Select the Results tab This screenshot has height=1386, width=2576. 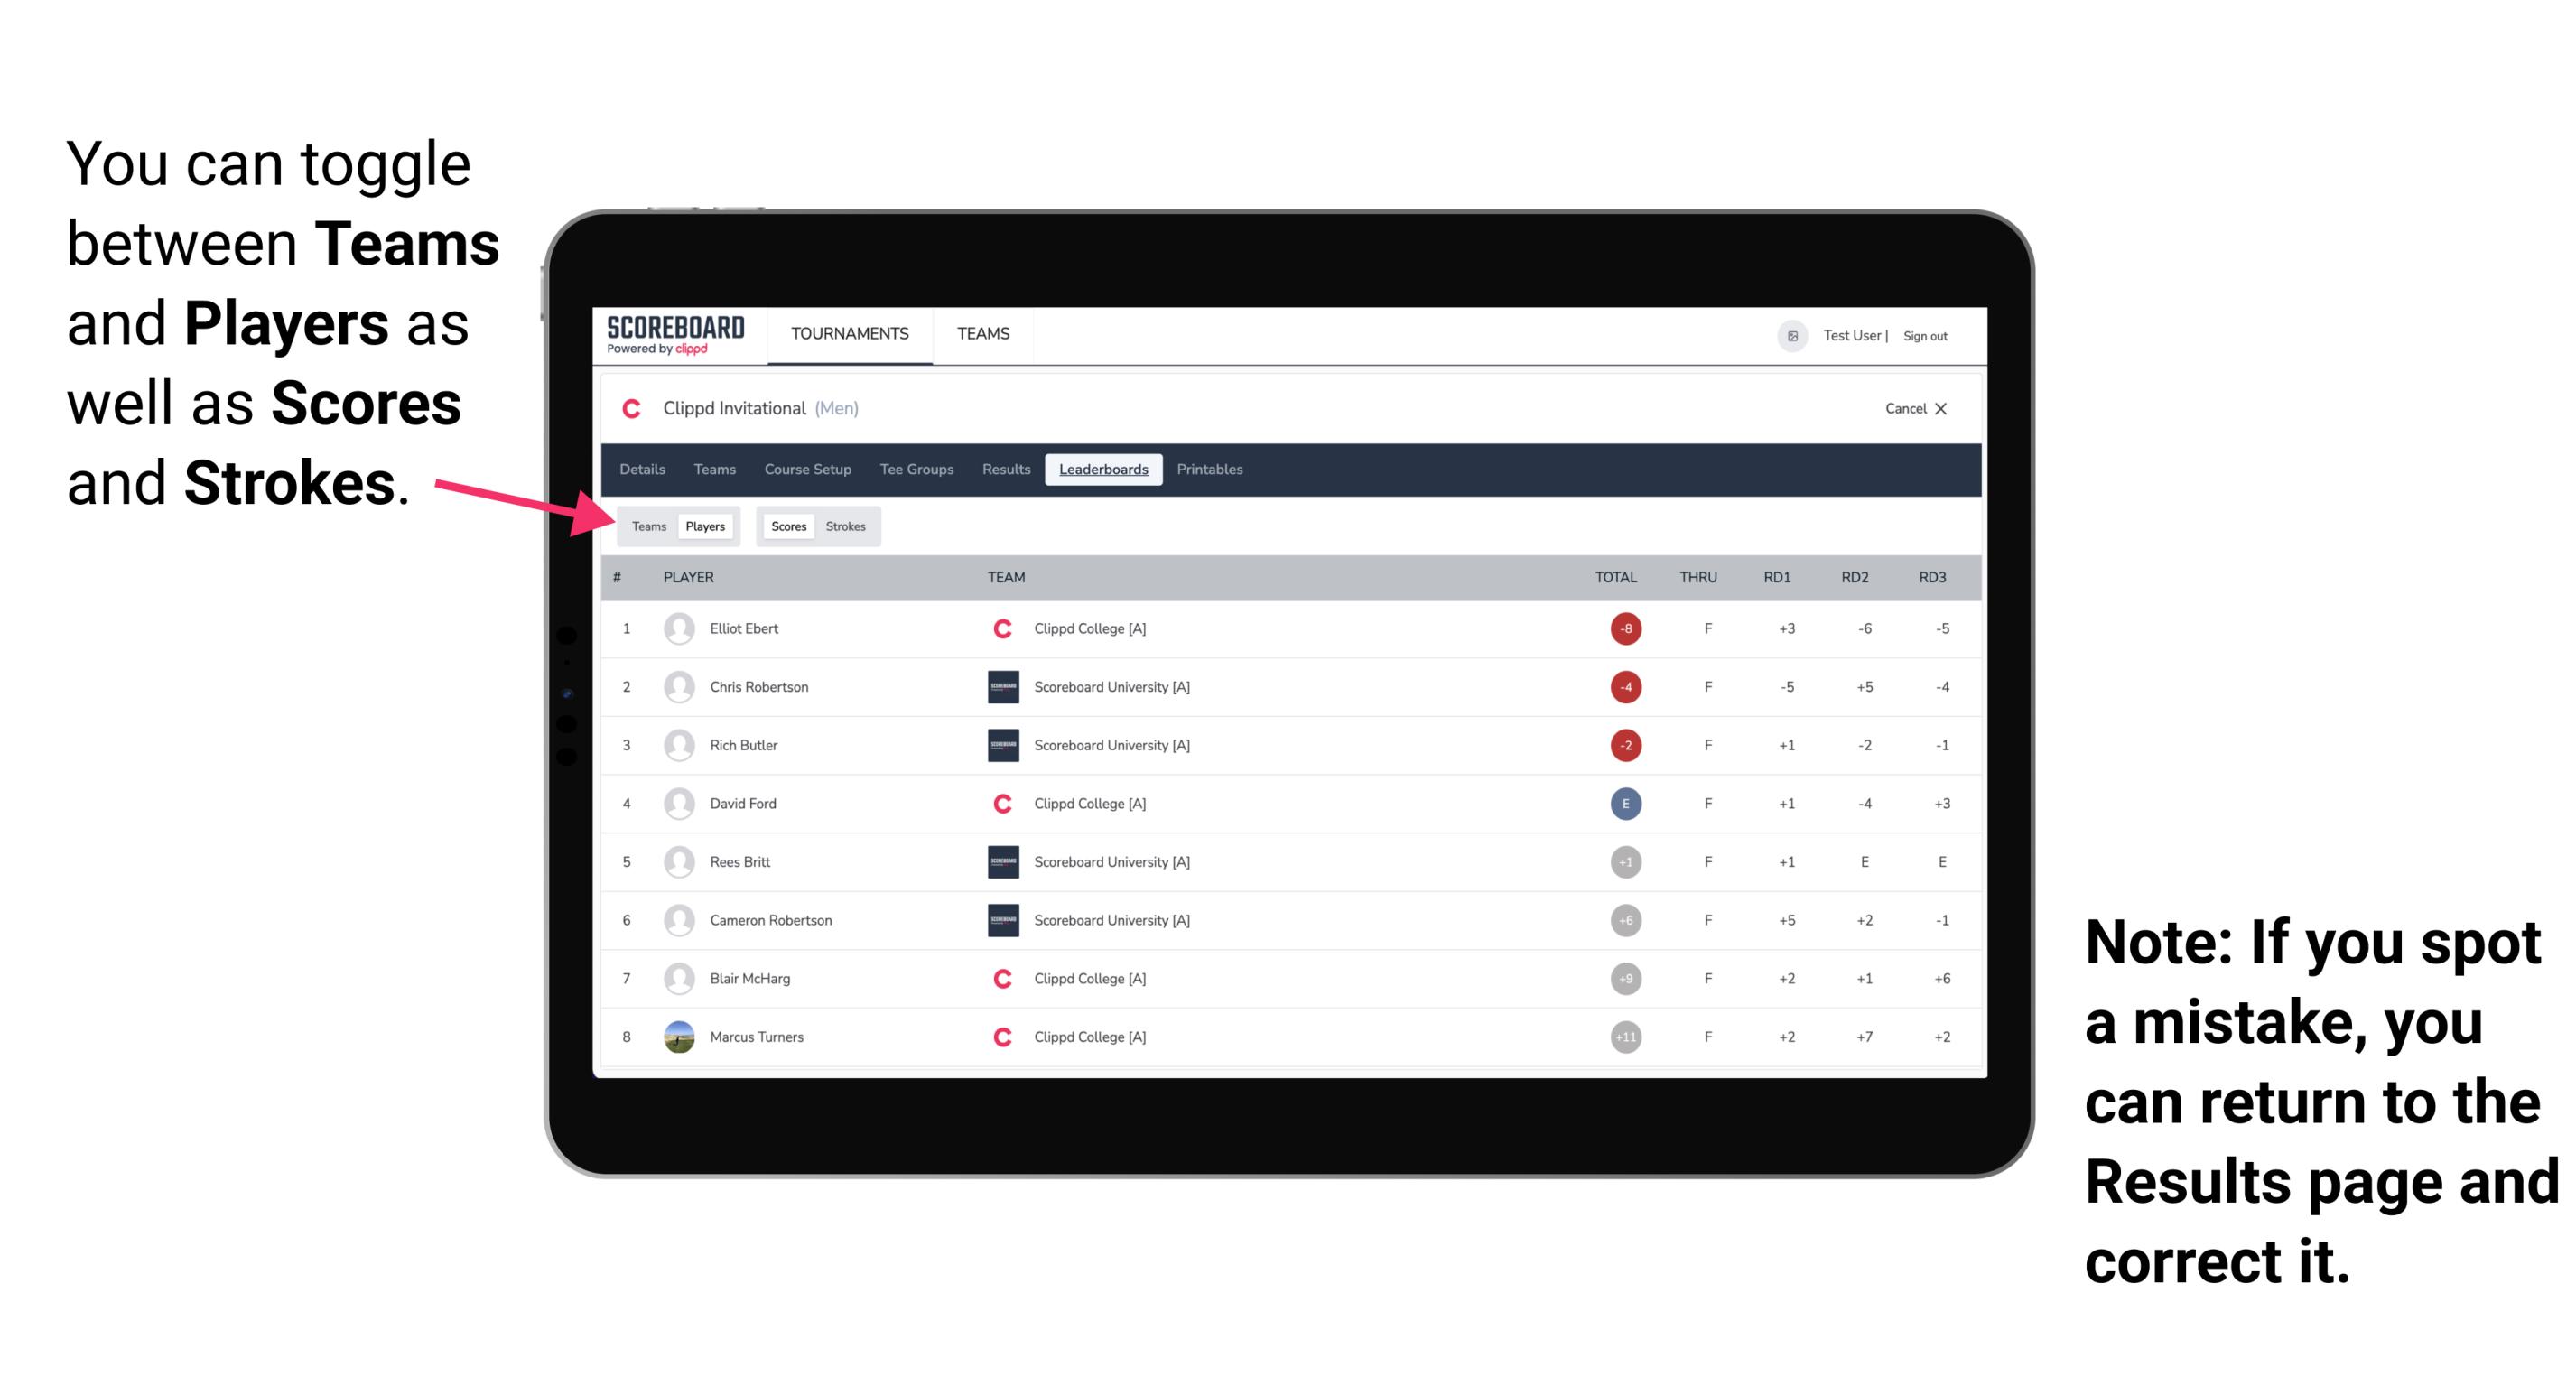coord(1007,470)
